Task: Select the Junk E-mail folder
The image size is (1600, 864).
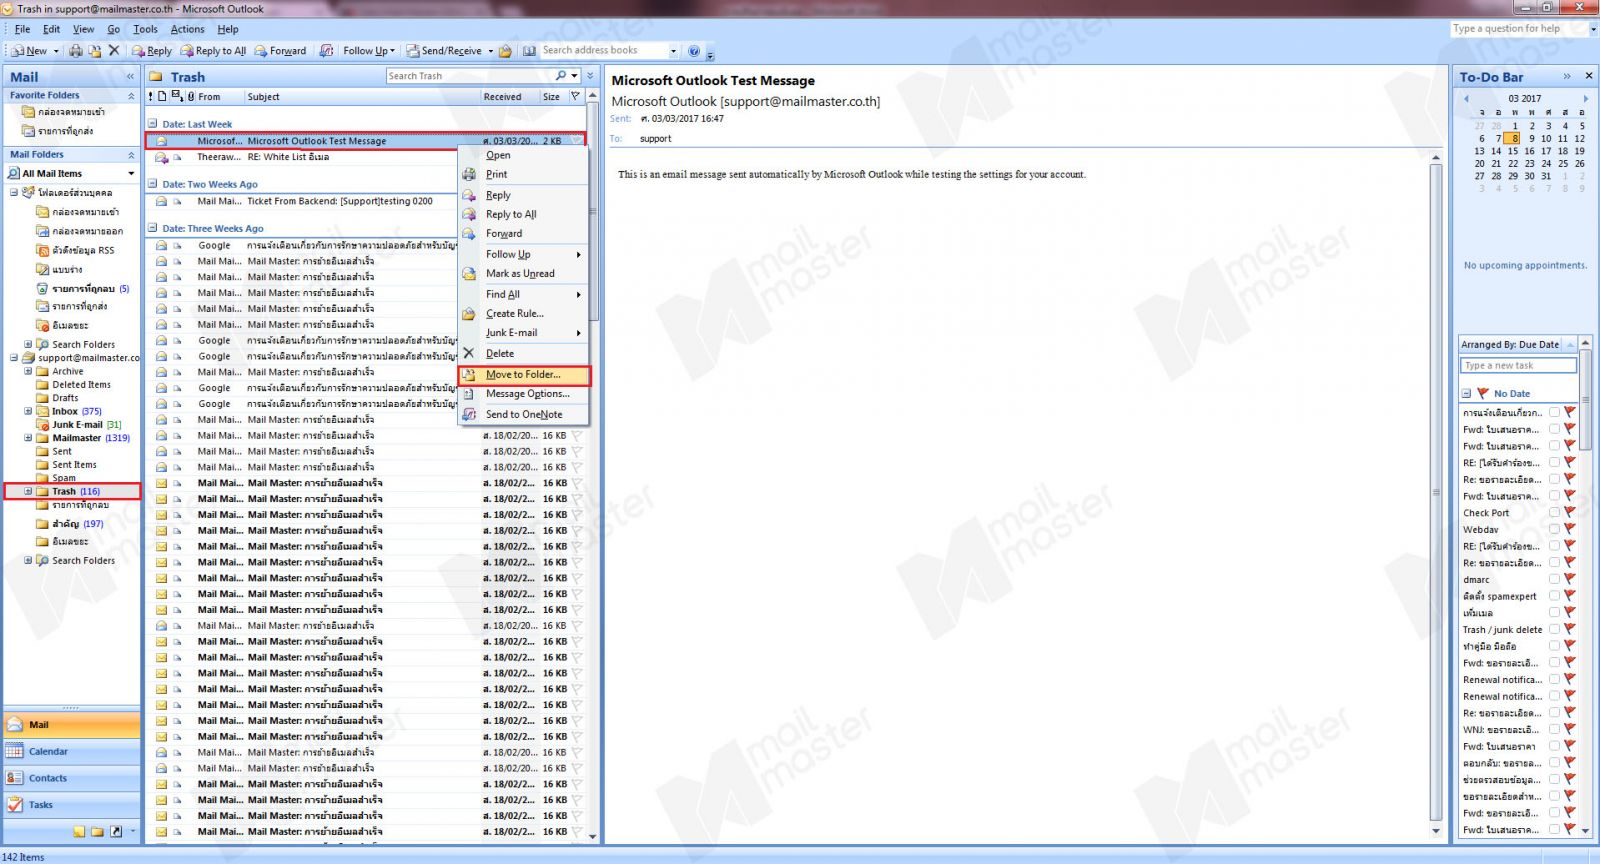Action: point(78,424)
